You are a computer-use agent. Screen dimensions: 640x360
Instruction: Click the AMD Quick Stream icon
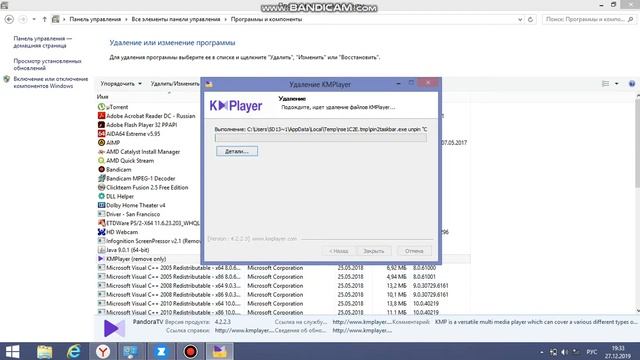click(101, 161)
